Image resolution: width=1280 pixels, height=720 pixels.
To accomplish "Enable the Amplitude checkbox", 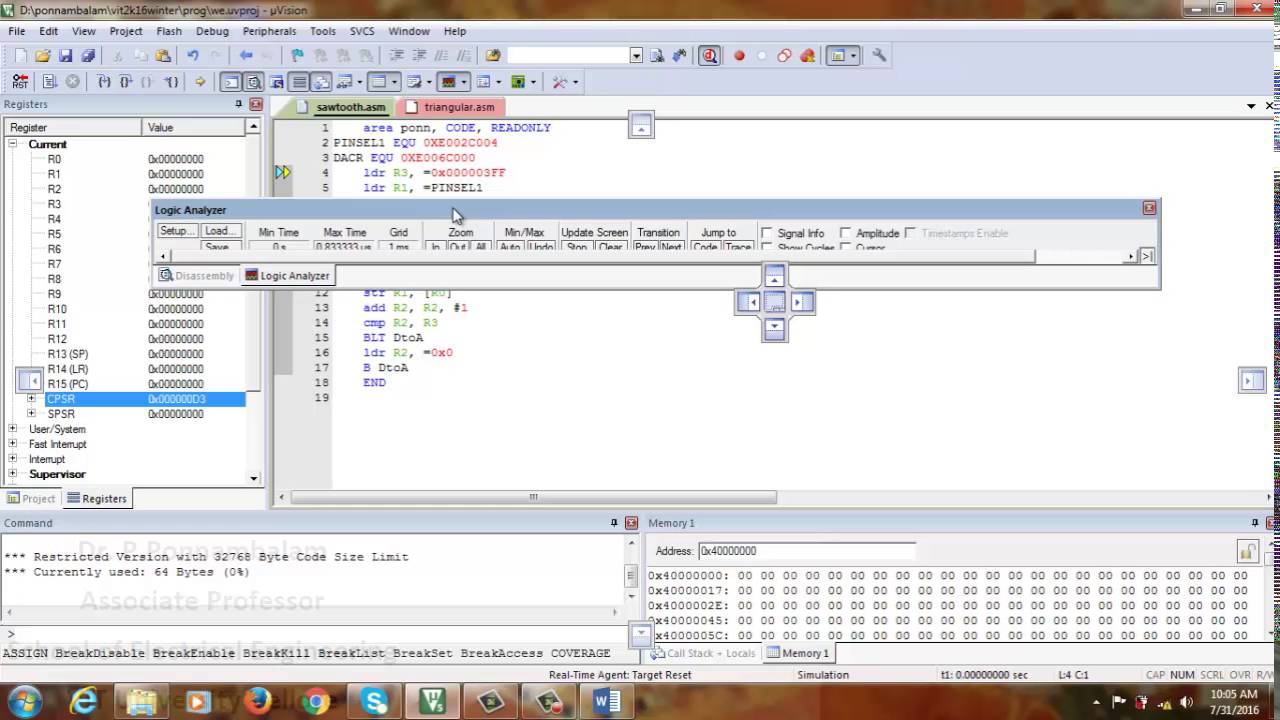I will coord(846,233).
